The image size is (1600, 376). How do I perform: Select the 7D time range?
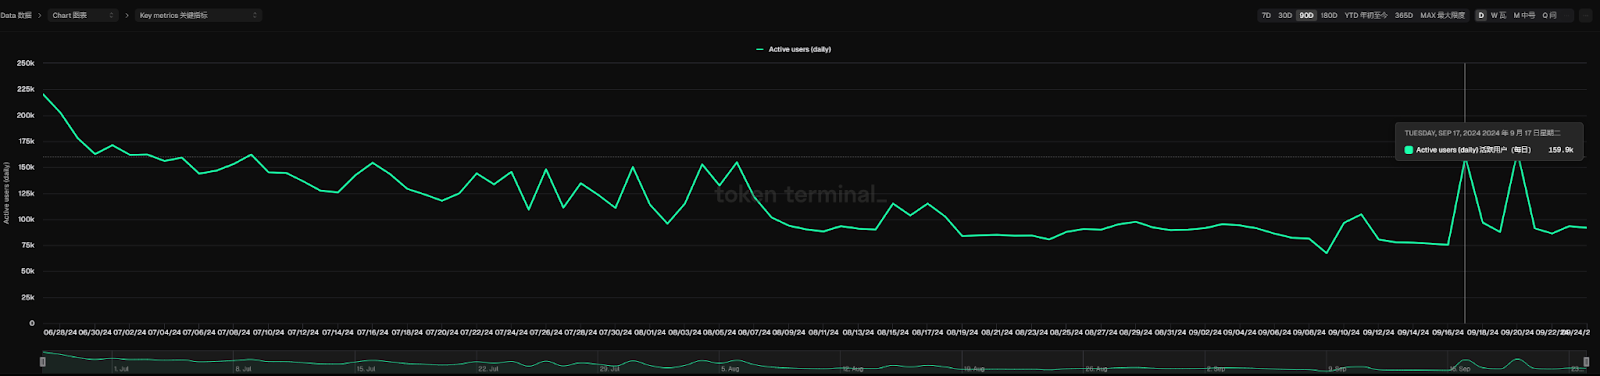click(1266, 15)
